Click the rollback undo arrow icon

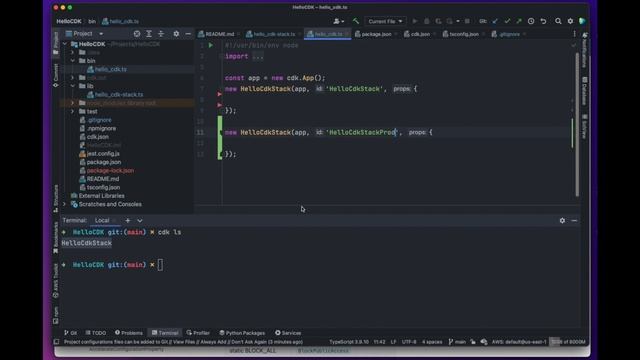543,21
